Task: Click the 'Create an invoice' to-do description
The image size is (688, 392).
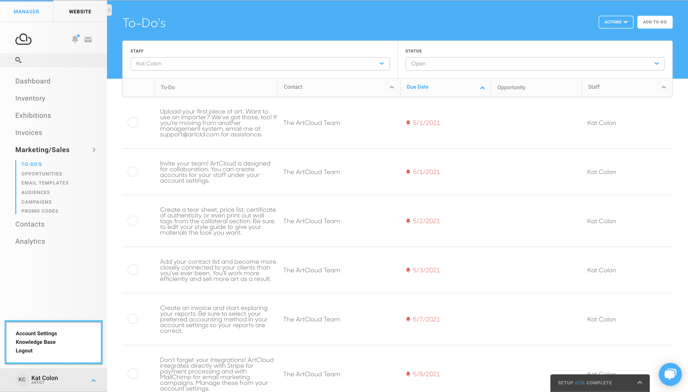Action: tap(214, 319)
